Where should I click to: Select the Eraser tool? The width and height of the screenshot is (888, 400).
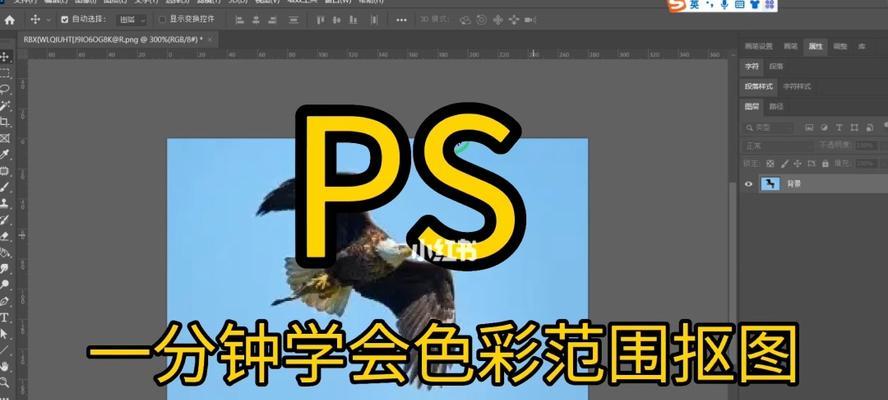(x=5, y=236)
